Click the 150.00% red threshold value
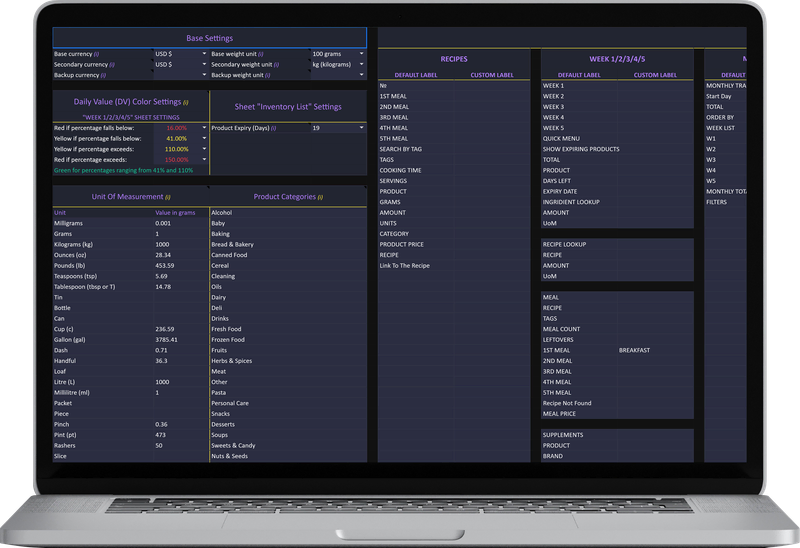The width and height of the screenshot is (800, 548). [x=177, y=160]
